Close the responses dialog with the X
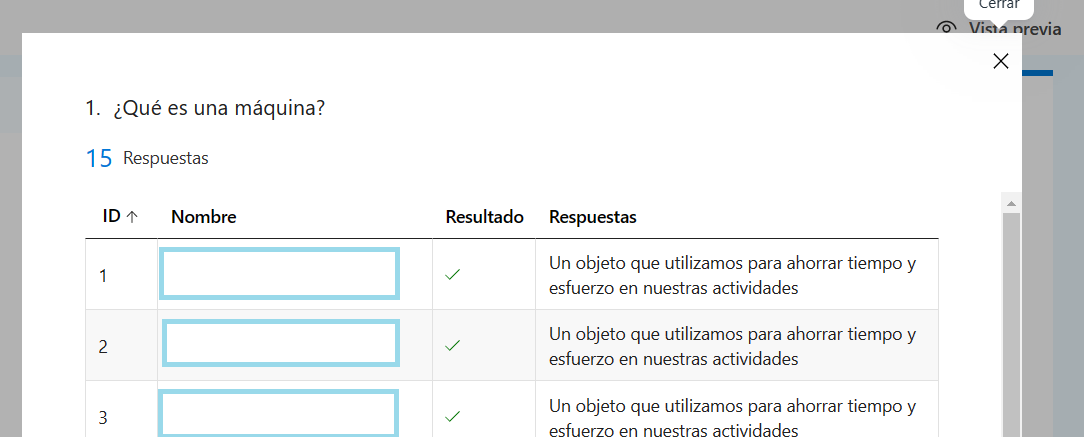1091x437 pixels. click(1001, 61)
